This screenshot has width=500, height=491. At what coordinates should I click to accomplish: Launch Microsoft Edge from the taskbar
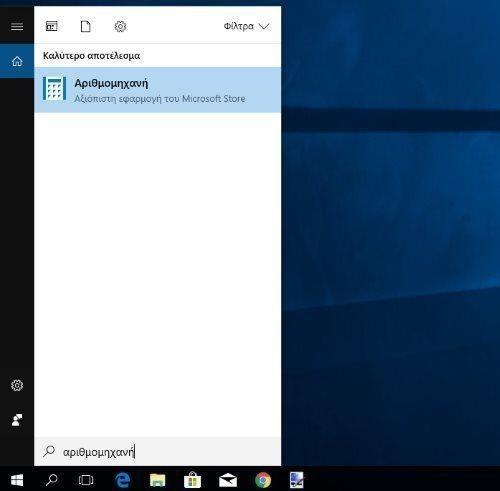[x=122, y=481]
